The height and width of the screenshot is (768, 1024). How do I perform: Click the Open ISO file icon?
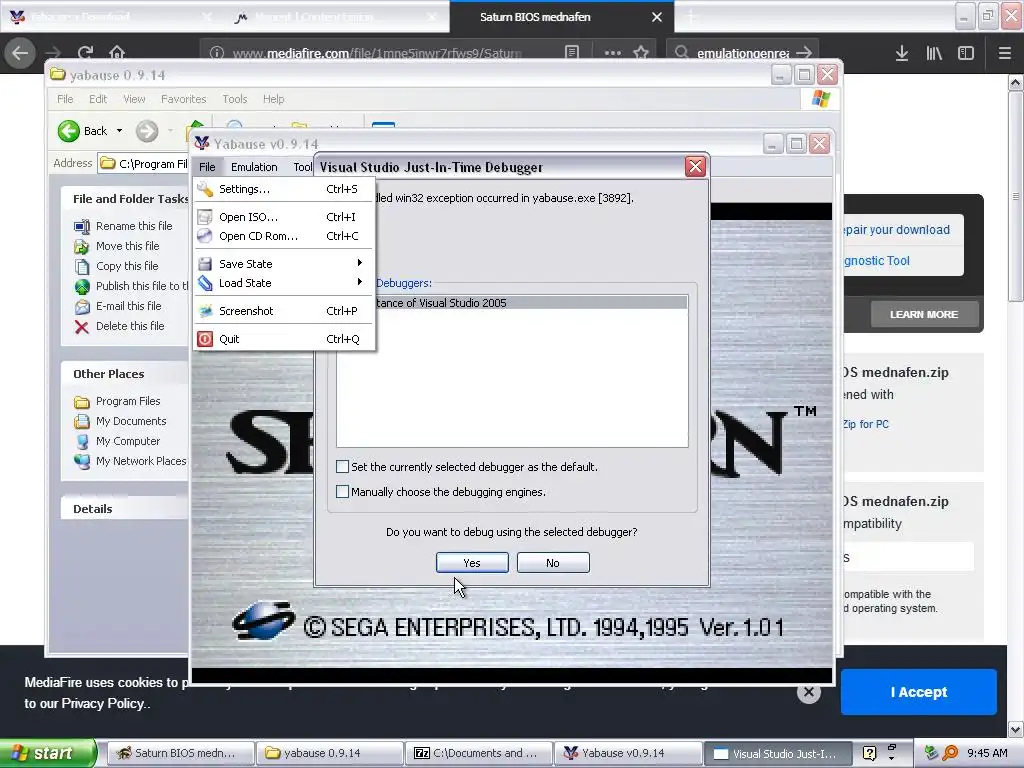(205, 217)
